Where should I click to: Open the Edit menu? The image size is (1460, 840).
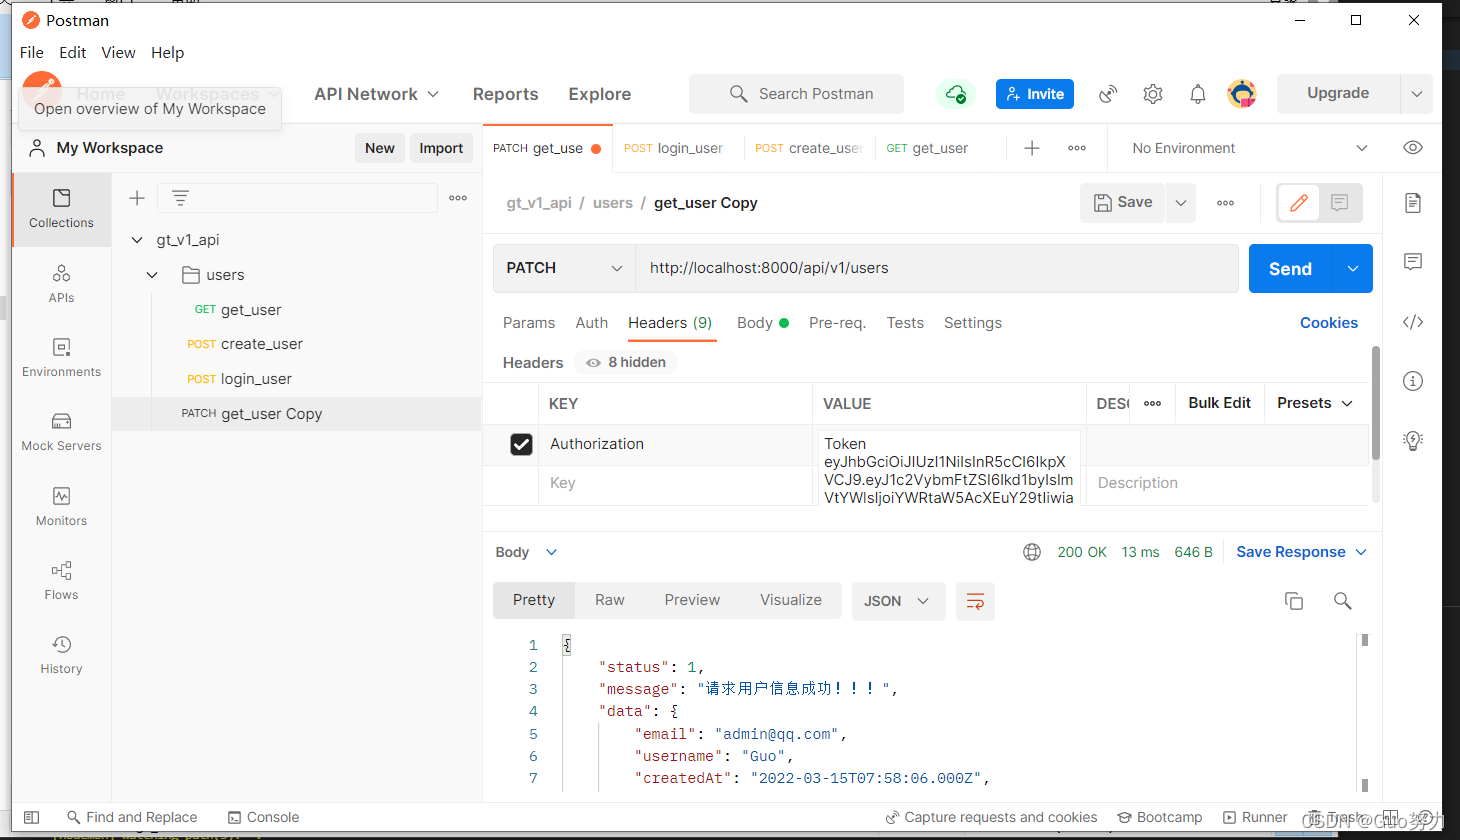click(x=72, y=53)
